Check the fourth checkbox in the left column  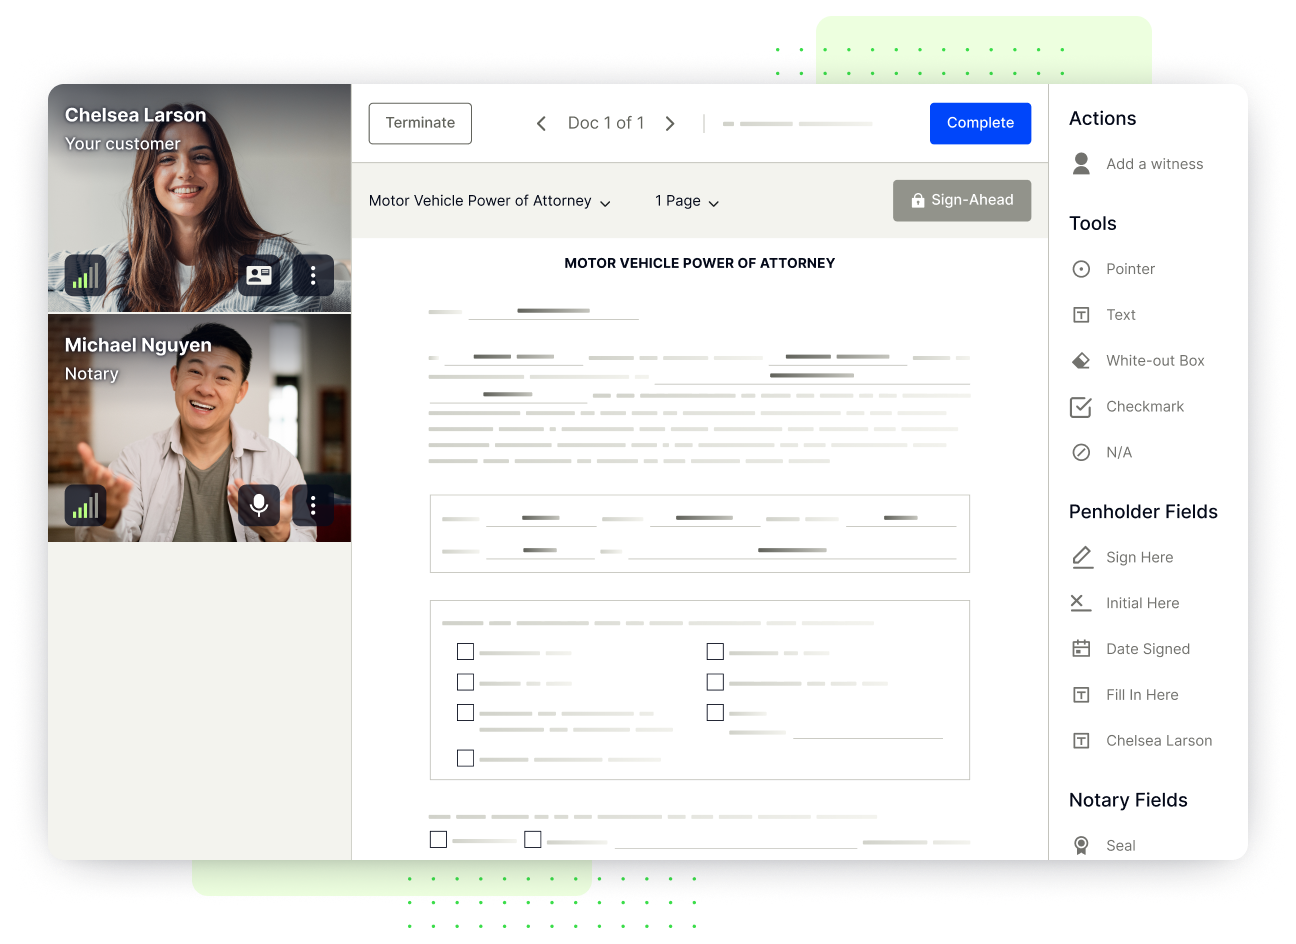(x=465, y=758)
